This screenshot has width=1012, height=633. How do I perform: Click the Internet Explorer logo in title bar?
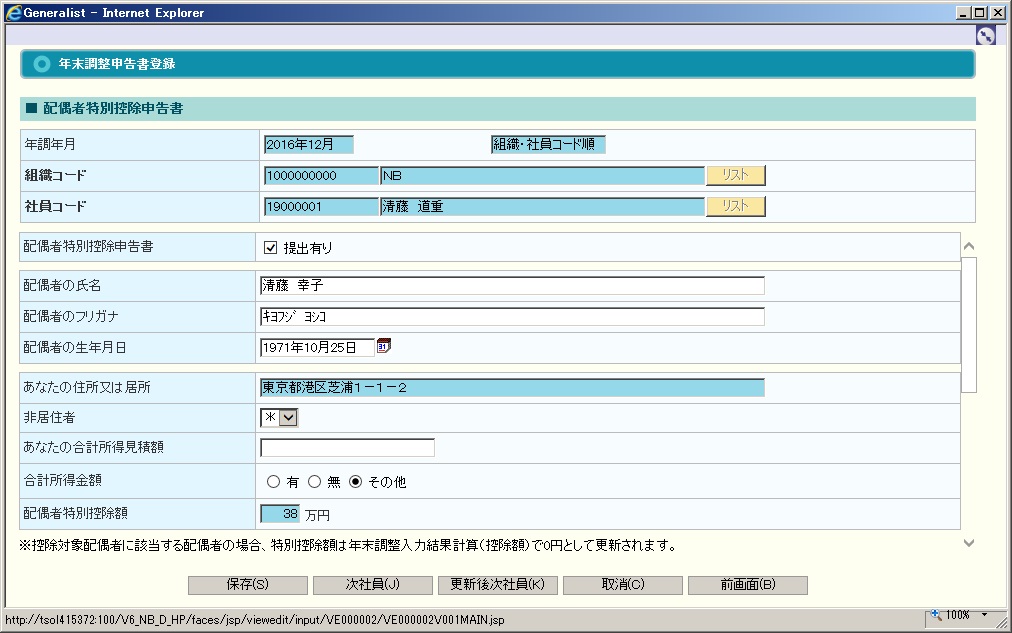coord(13,13)
